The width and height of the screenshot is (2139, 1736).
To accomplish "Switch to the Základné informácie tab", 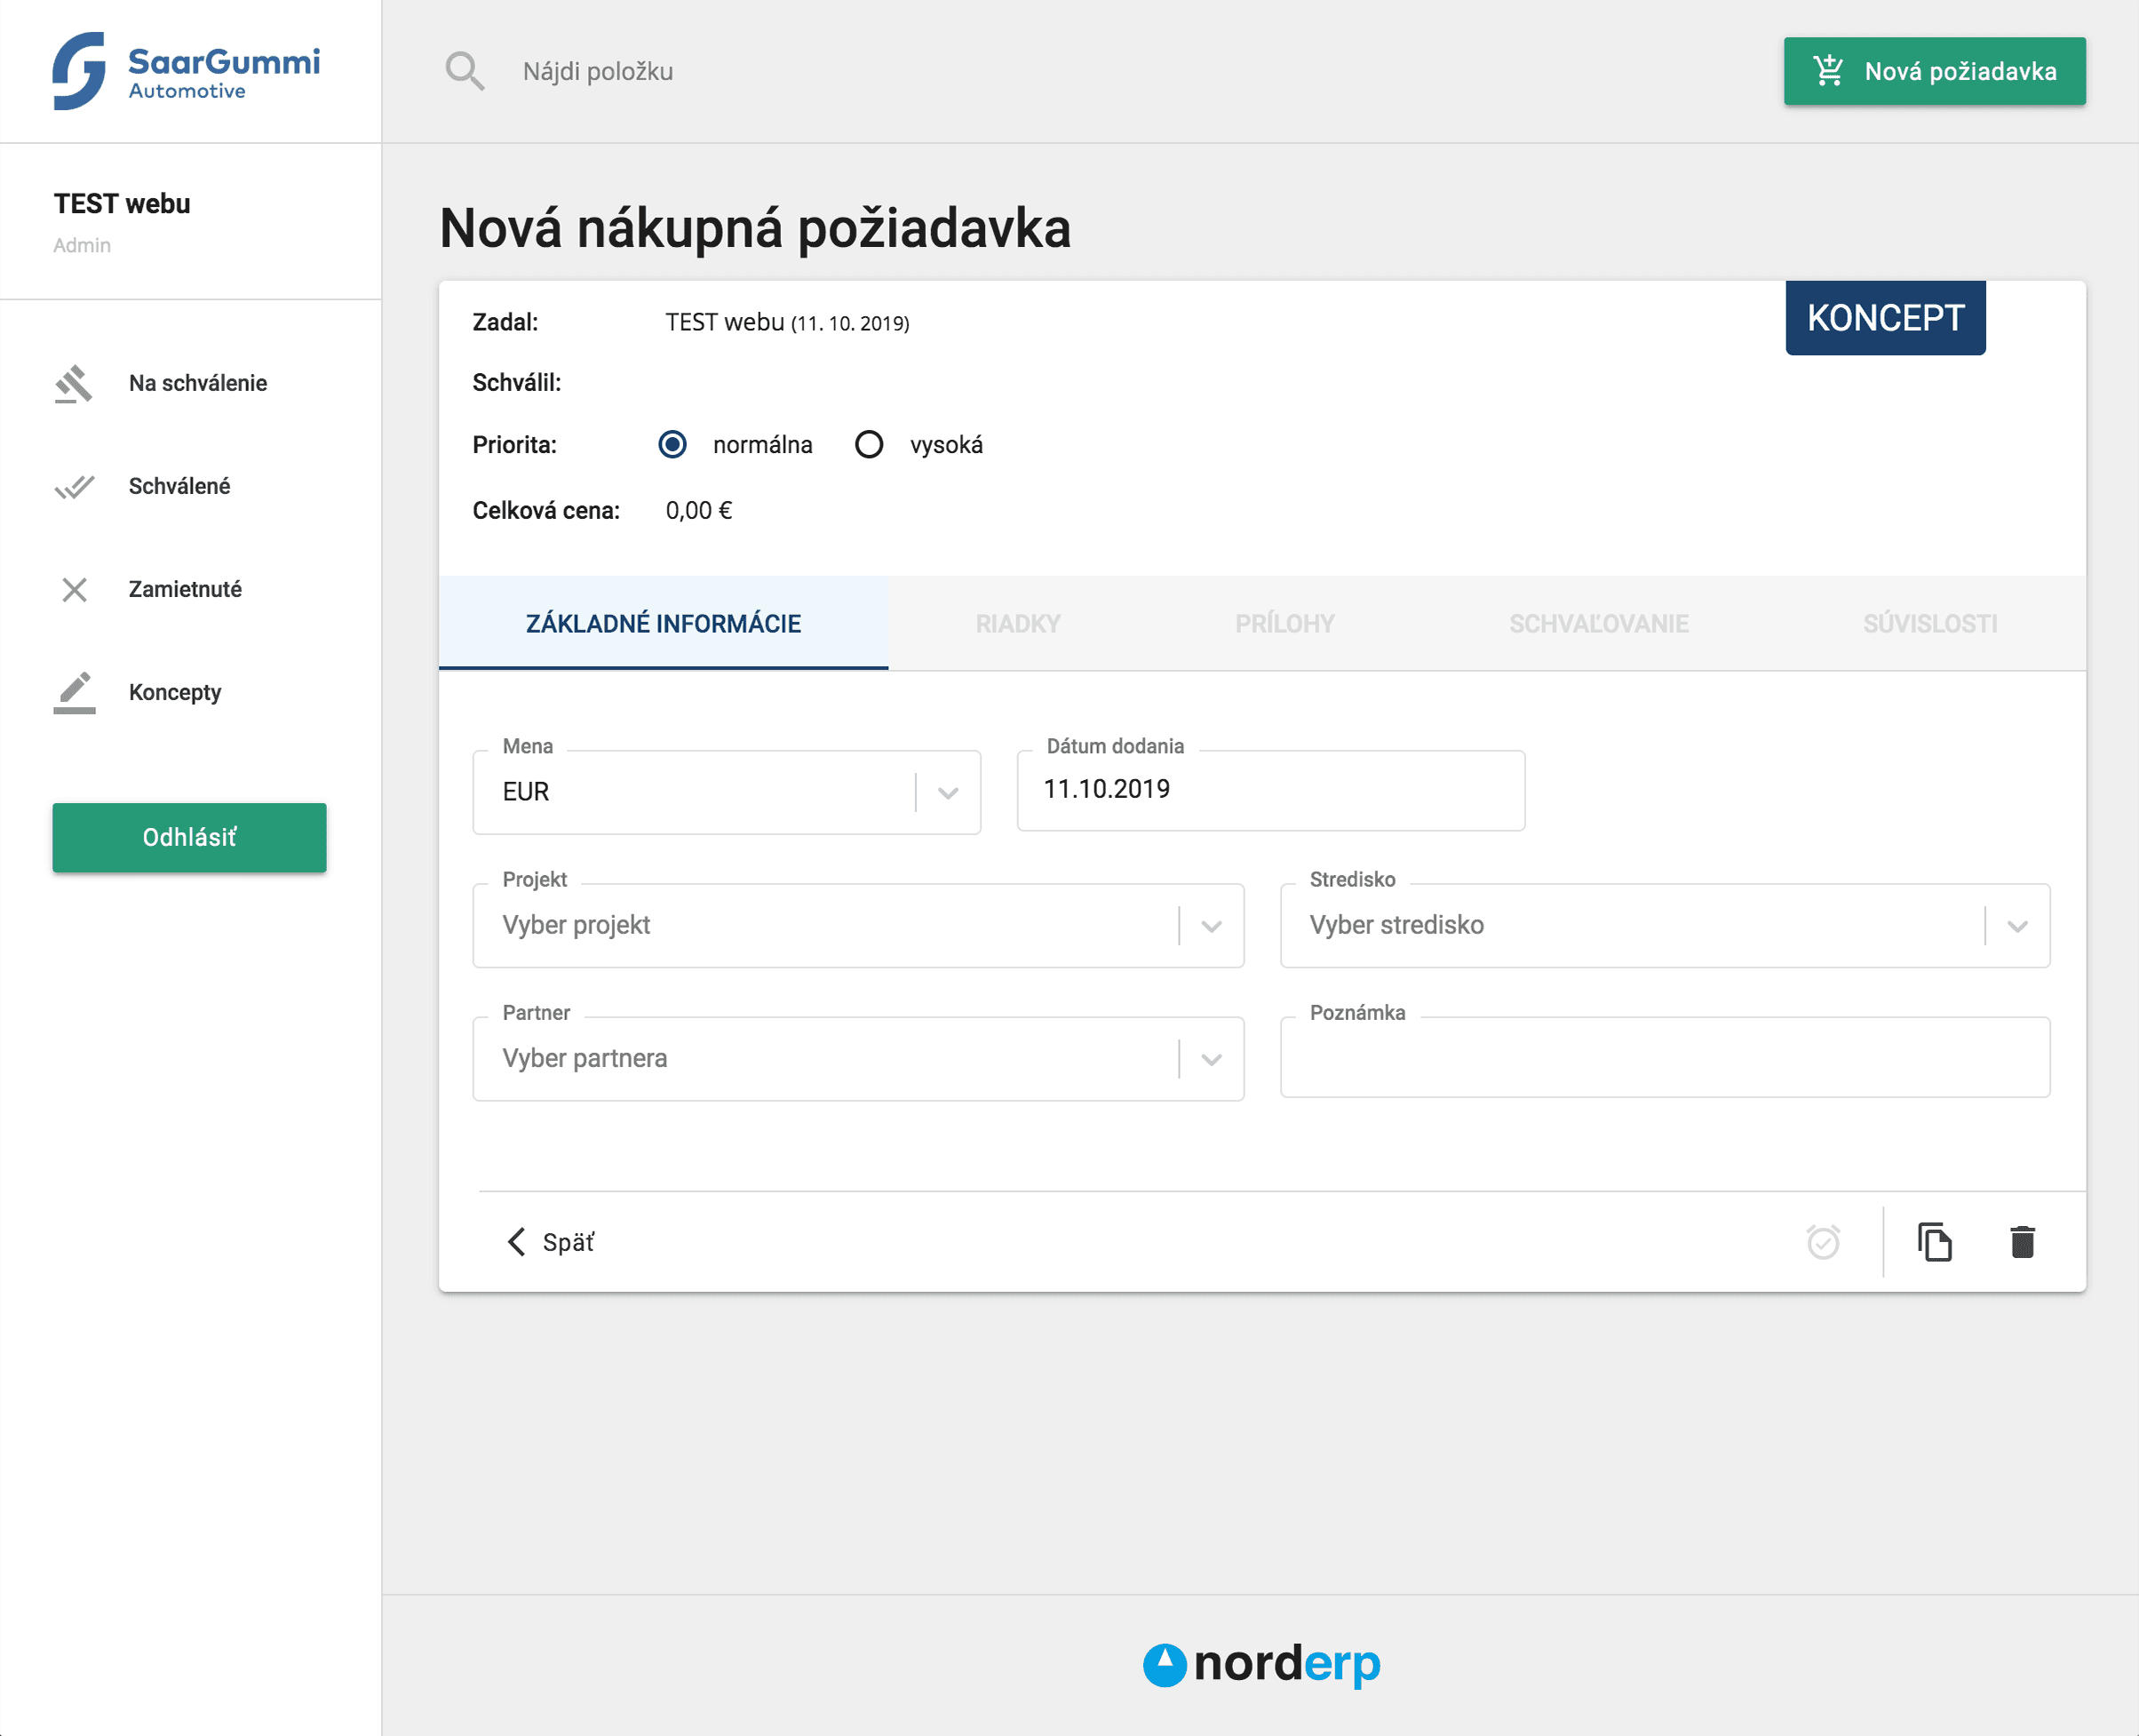I will pos(664,623).
